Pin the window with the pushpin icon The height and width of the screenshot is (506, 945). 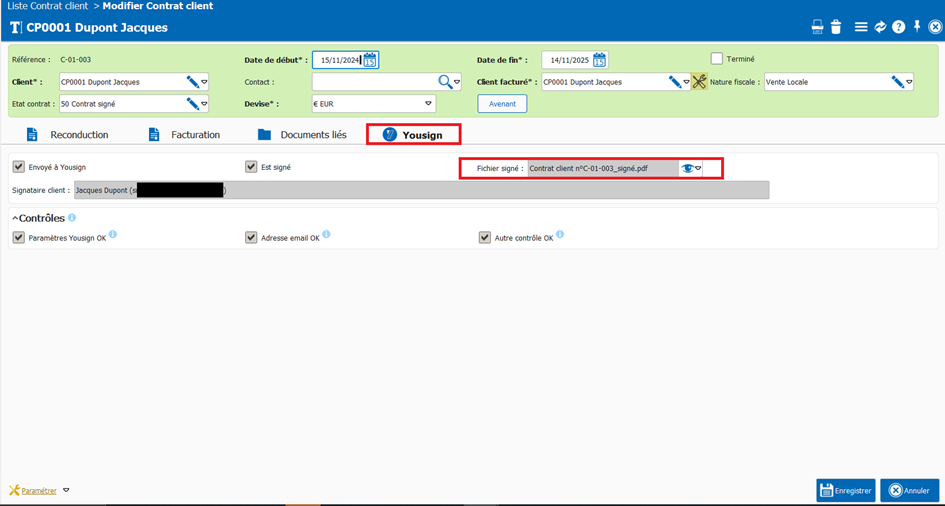click(x=917, y=27)
